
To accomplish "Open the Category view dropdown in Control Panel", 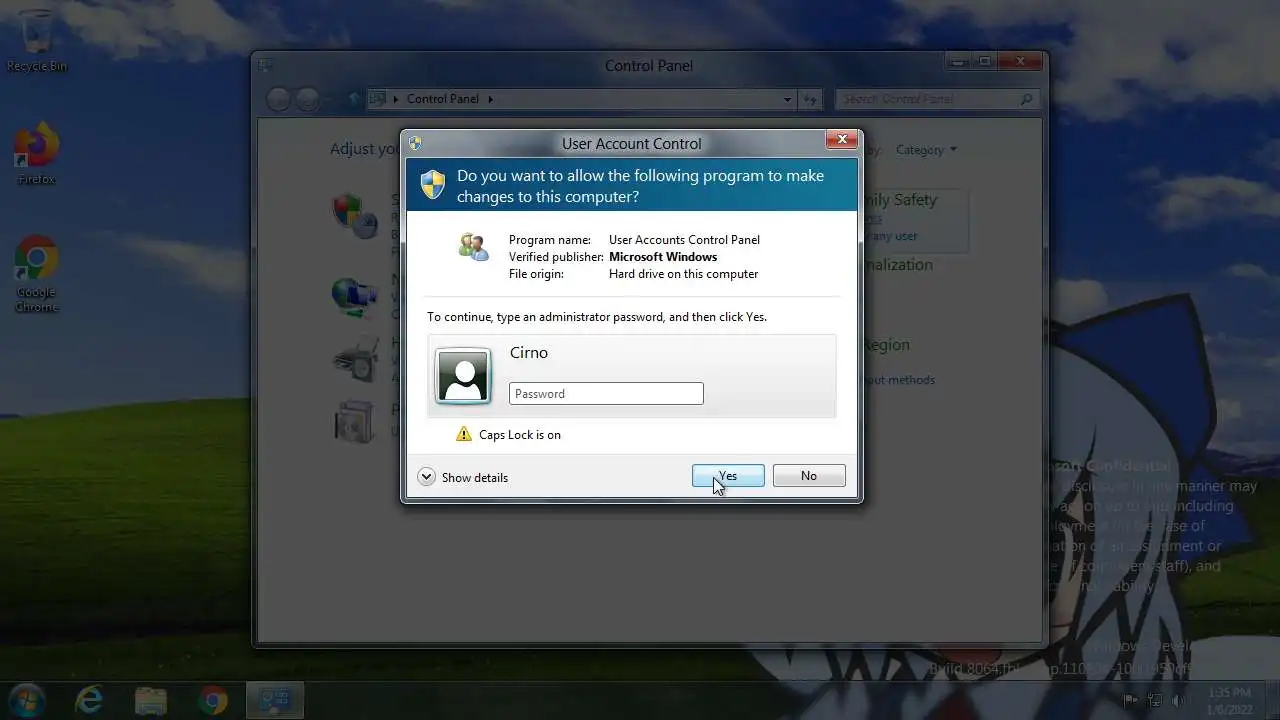I will [x=926, y=150].
